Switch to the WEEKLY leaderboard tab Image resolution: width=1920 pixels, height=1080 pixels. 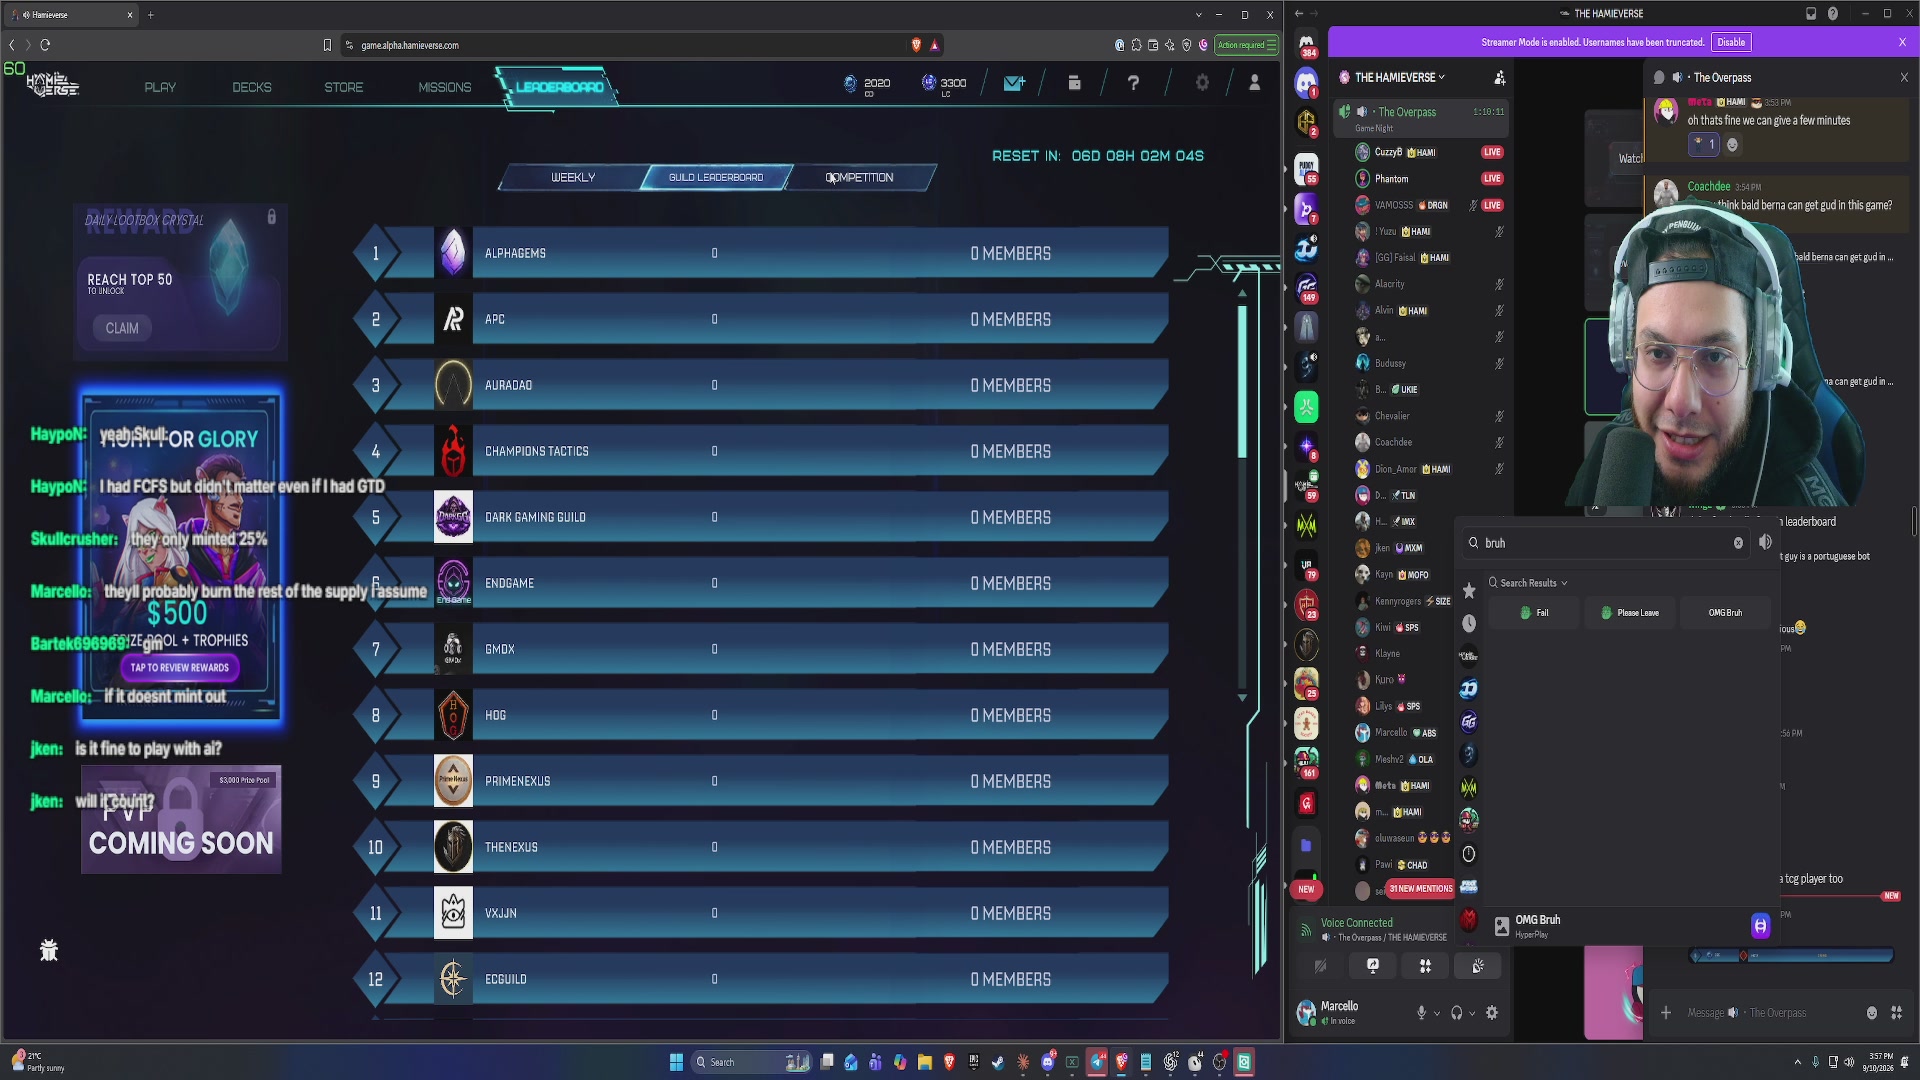pyautogui.click(x=573, y=177)
